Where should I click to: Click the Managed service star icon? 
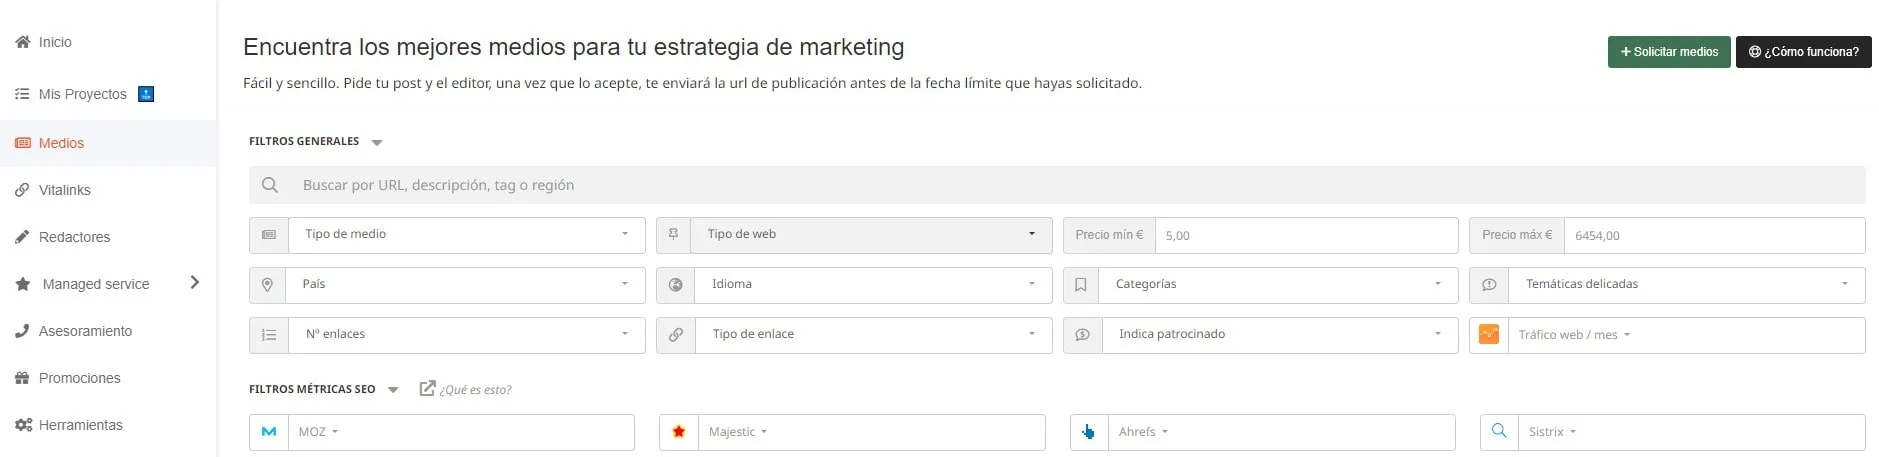[23, 284]
